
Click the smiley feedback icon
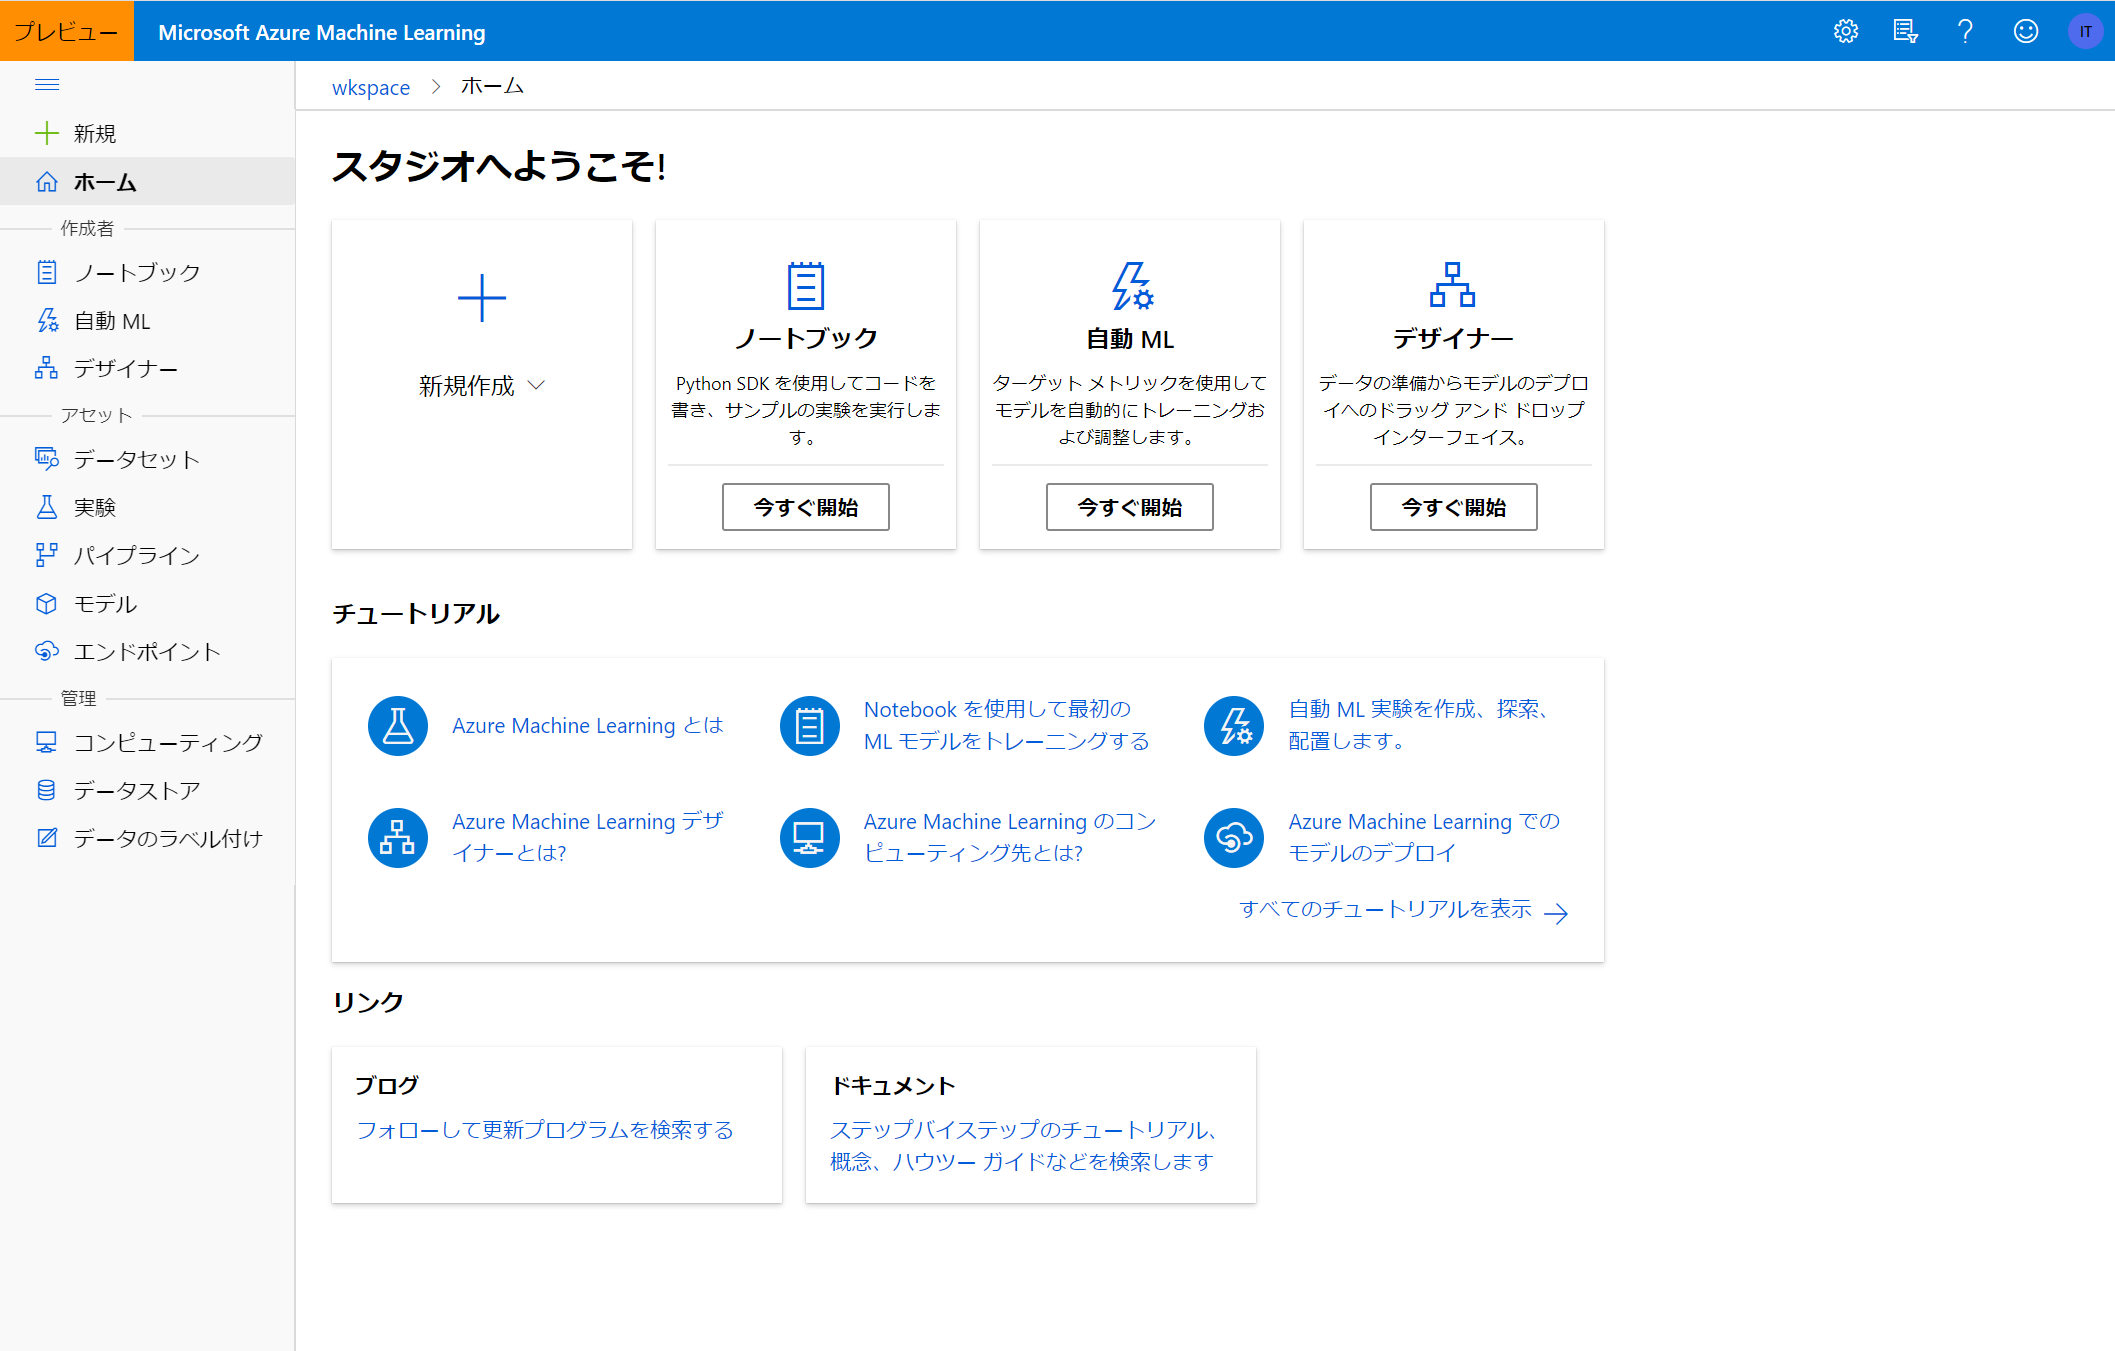(2025, 31)
